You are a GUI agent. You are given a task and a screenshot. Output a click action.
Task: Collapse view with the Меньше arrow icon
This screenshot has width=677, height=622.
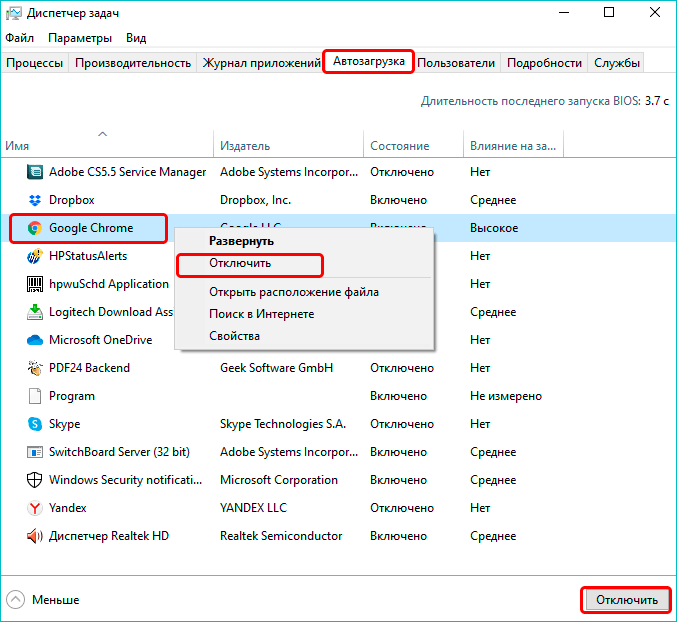tap(16, 600)
